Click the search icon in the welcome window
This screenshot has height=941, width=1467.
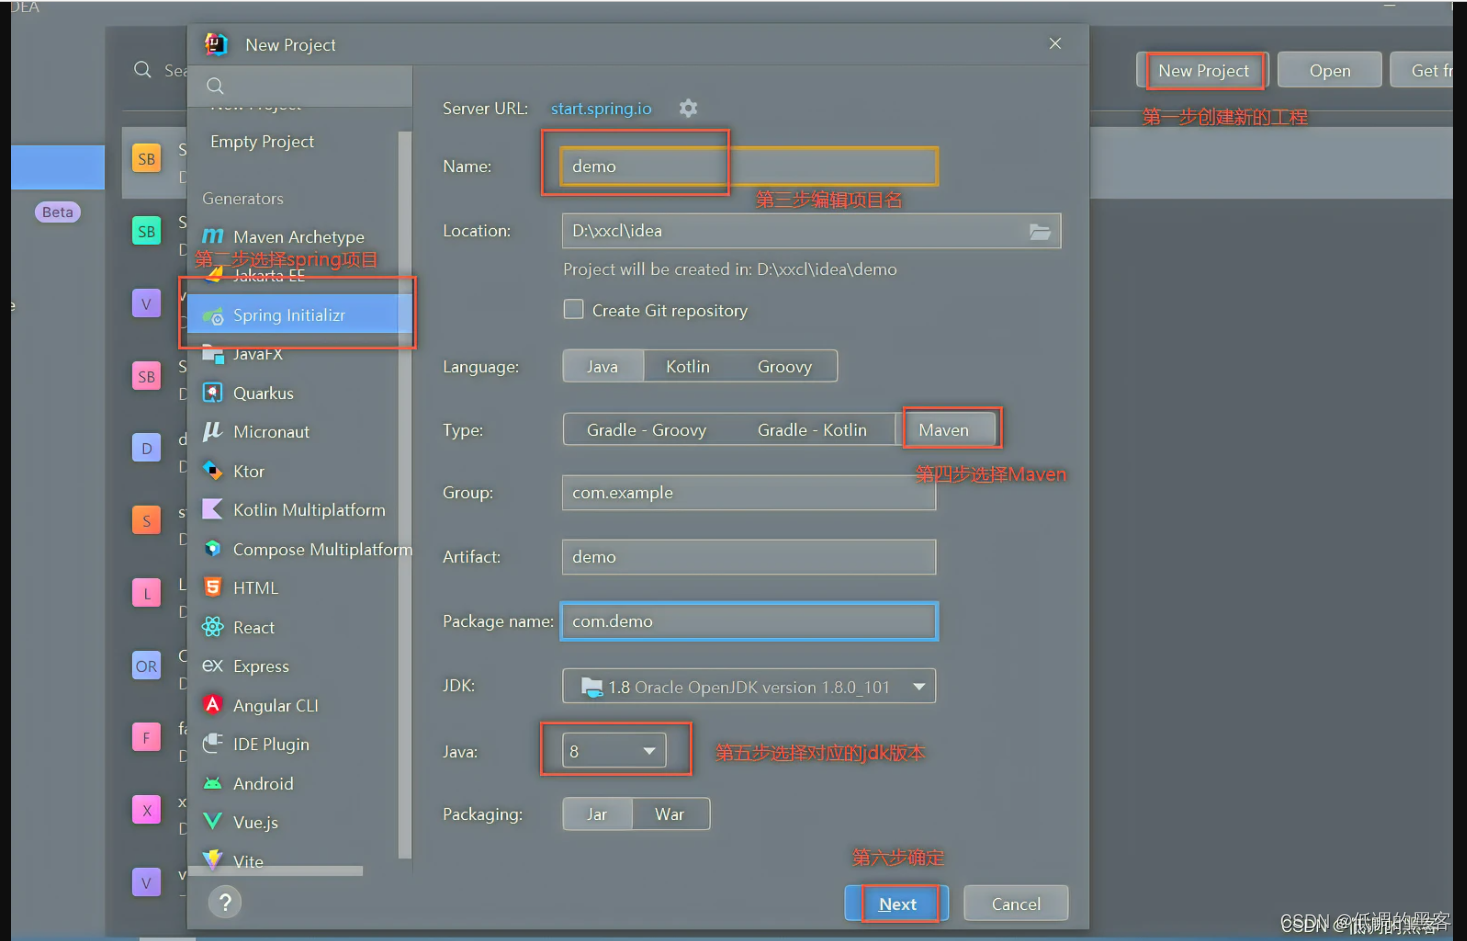(143, 70)
